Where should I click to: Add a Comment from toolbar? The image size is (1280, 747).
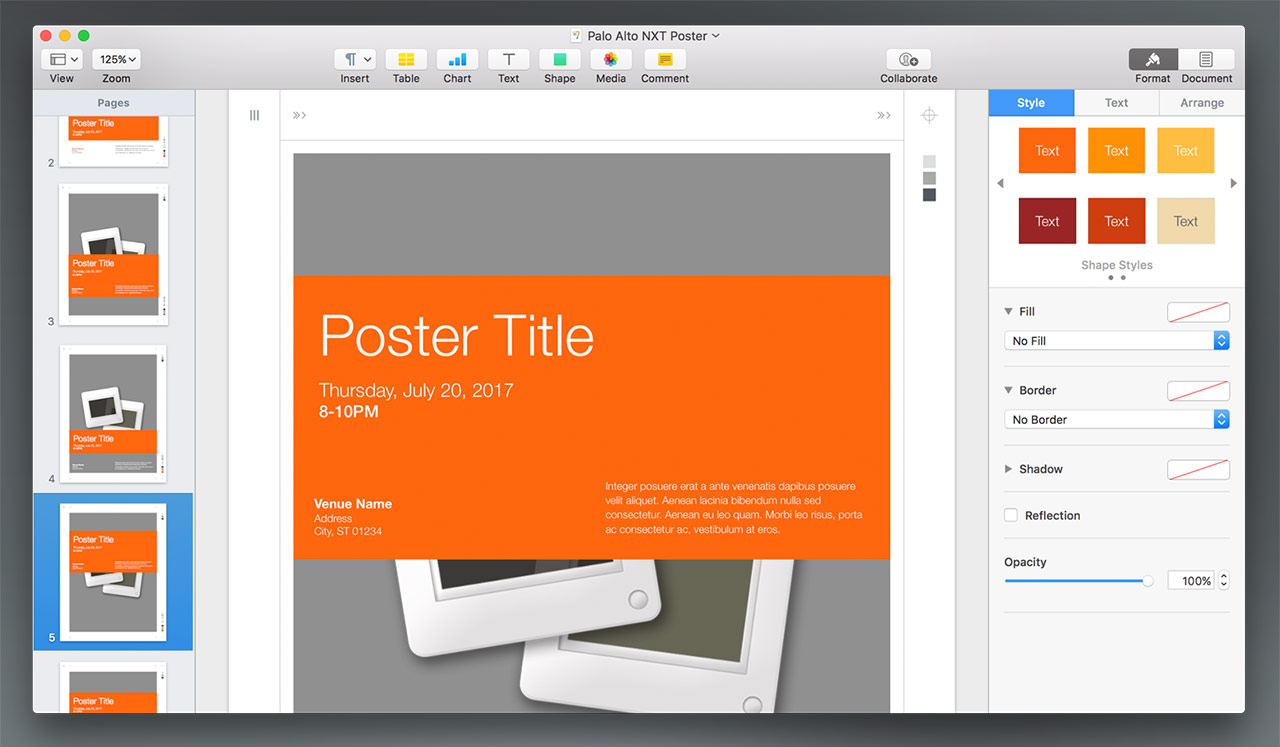[x=665, y=60]
